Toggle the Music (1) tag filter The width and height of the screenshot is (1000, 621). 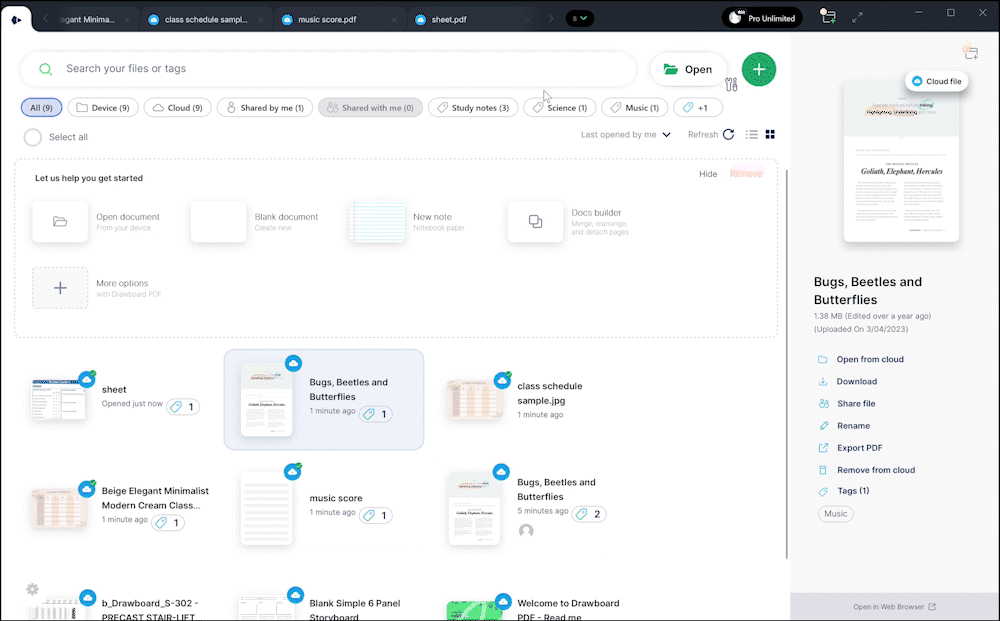(x=635, y=108)
